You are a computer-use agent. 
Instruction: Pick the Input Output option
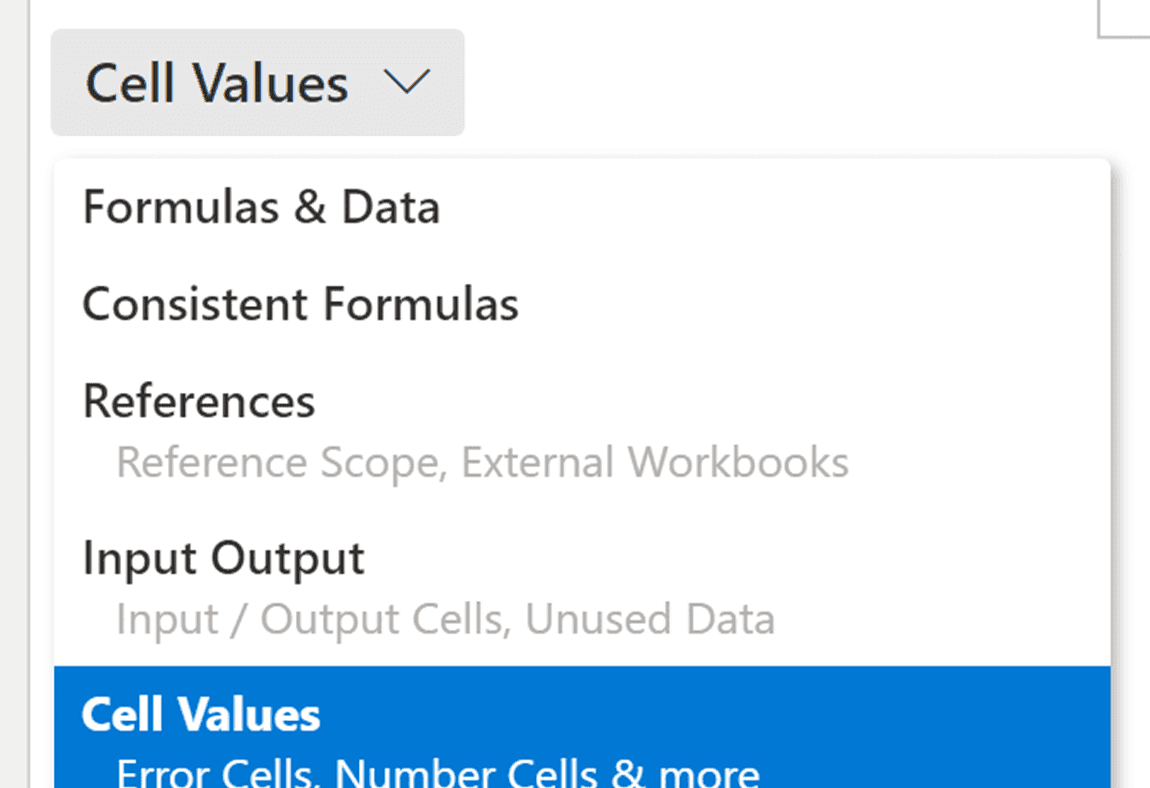223,558
